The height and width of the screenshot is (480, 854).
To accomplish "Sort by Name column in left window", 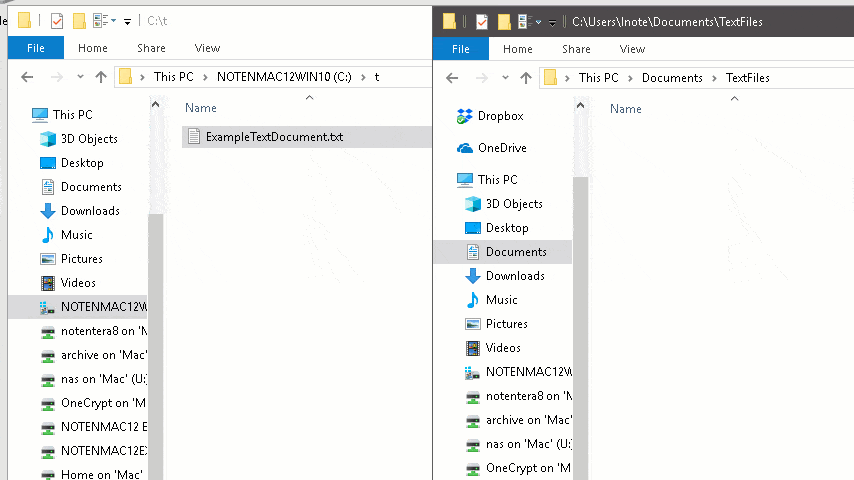I will click(x=201, y=108).
